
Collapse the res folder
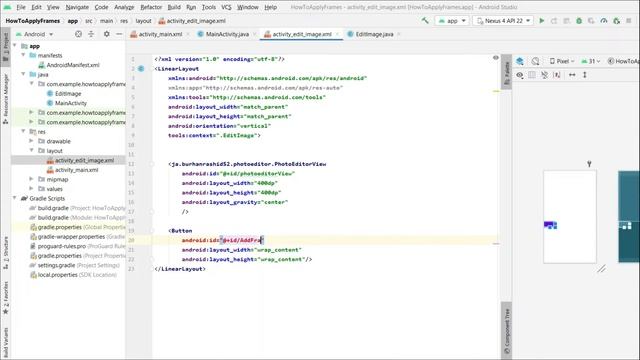click(x=24, y=131)
